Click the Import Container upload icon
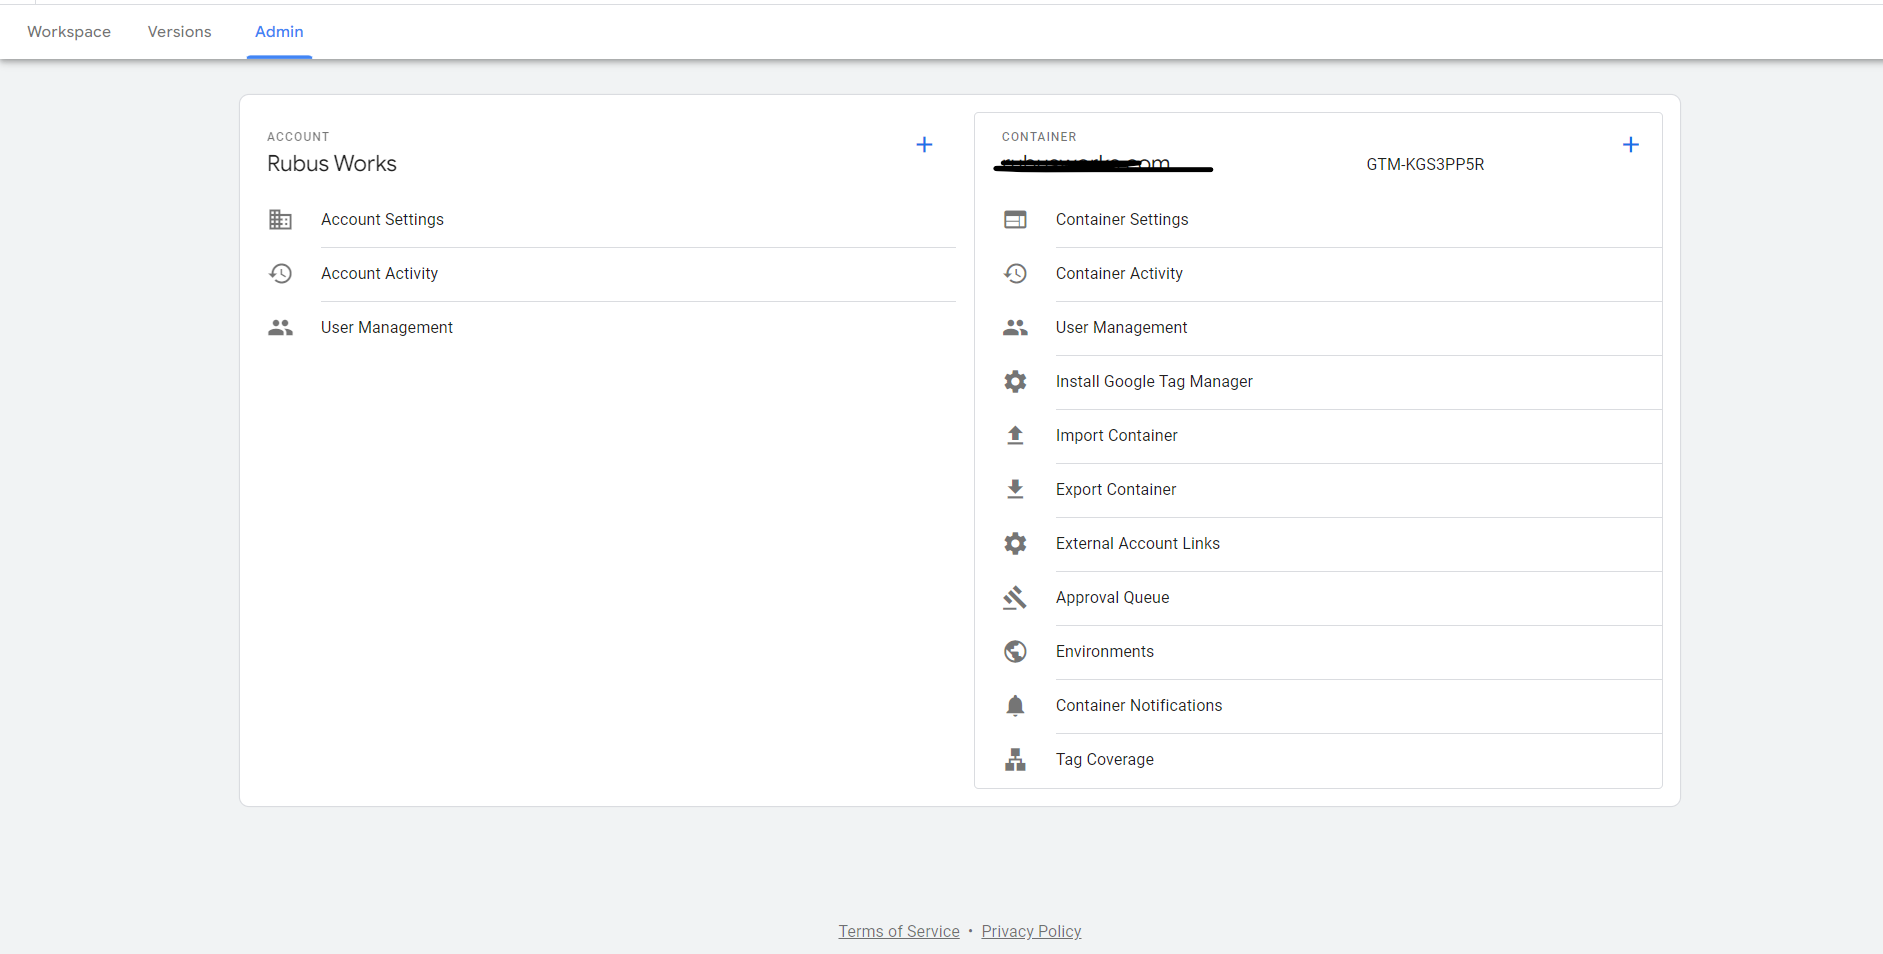Viewport: 1883px width, 954px height. pos(1015,435)
